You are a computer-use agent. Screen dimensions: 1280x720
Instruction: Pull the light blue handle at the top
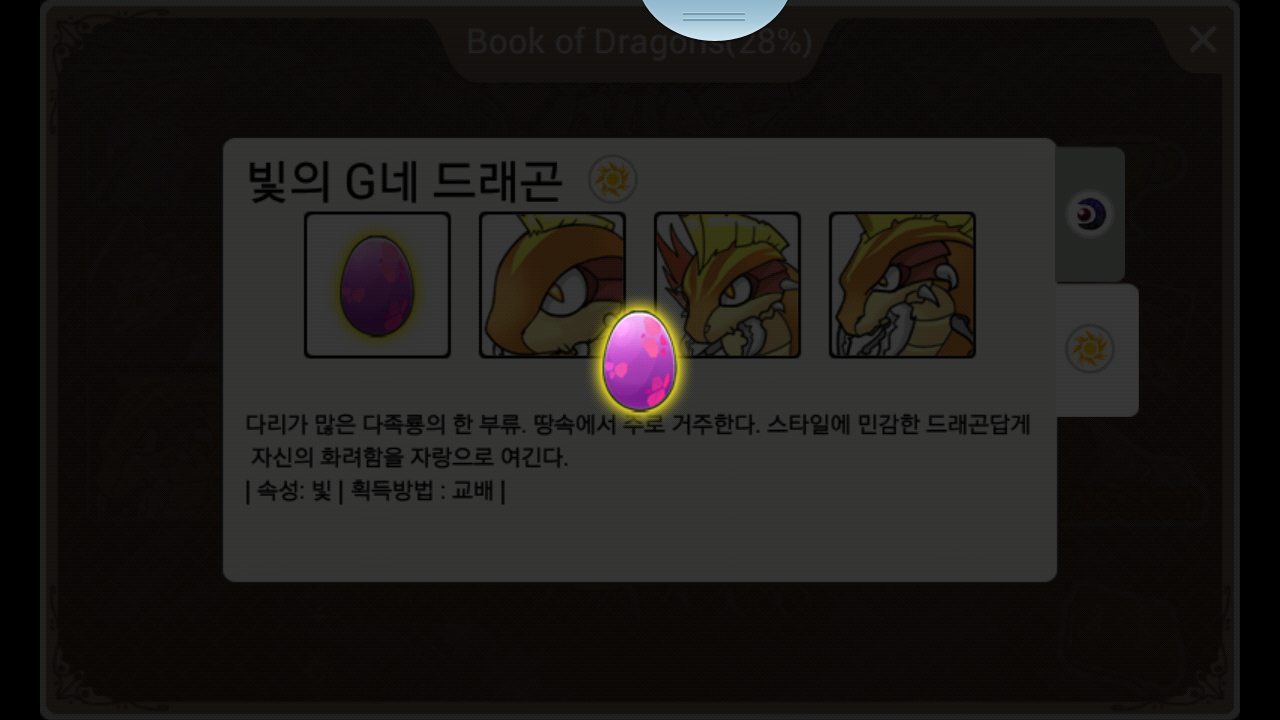point(714,17)
